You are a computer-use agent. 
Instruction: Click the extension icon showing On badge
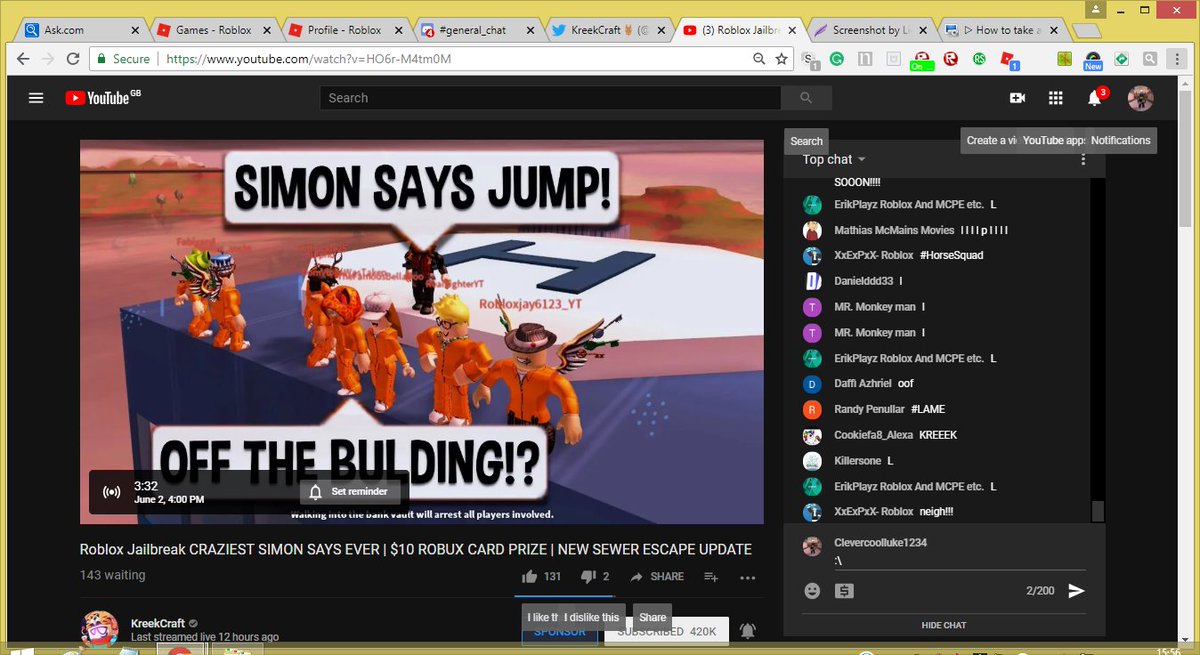[922, 61]
